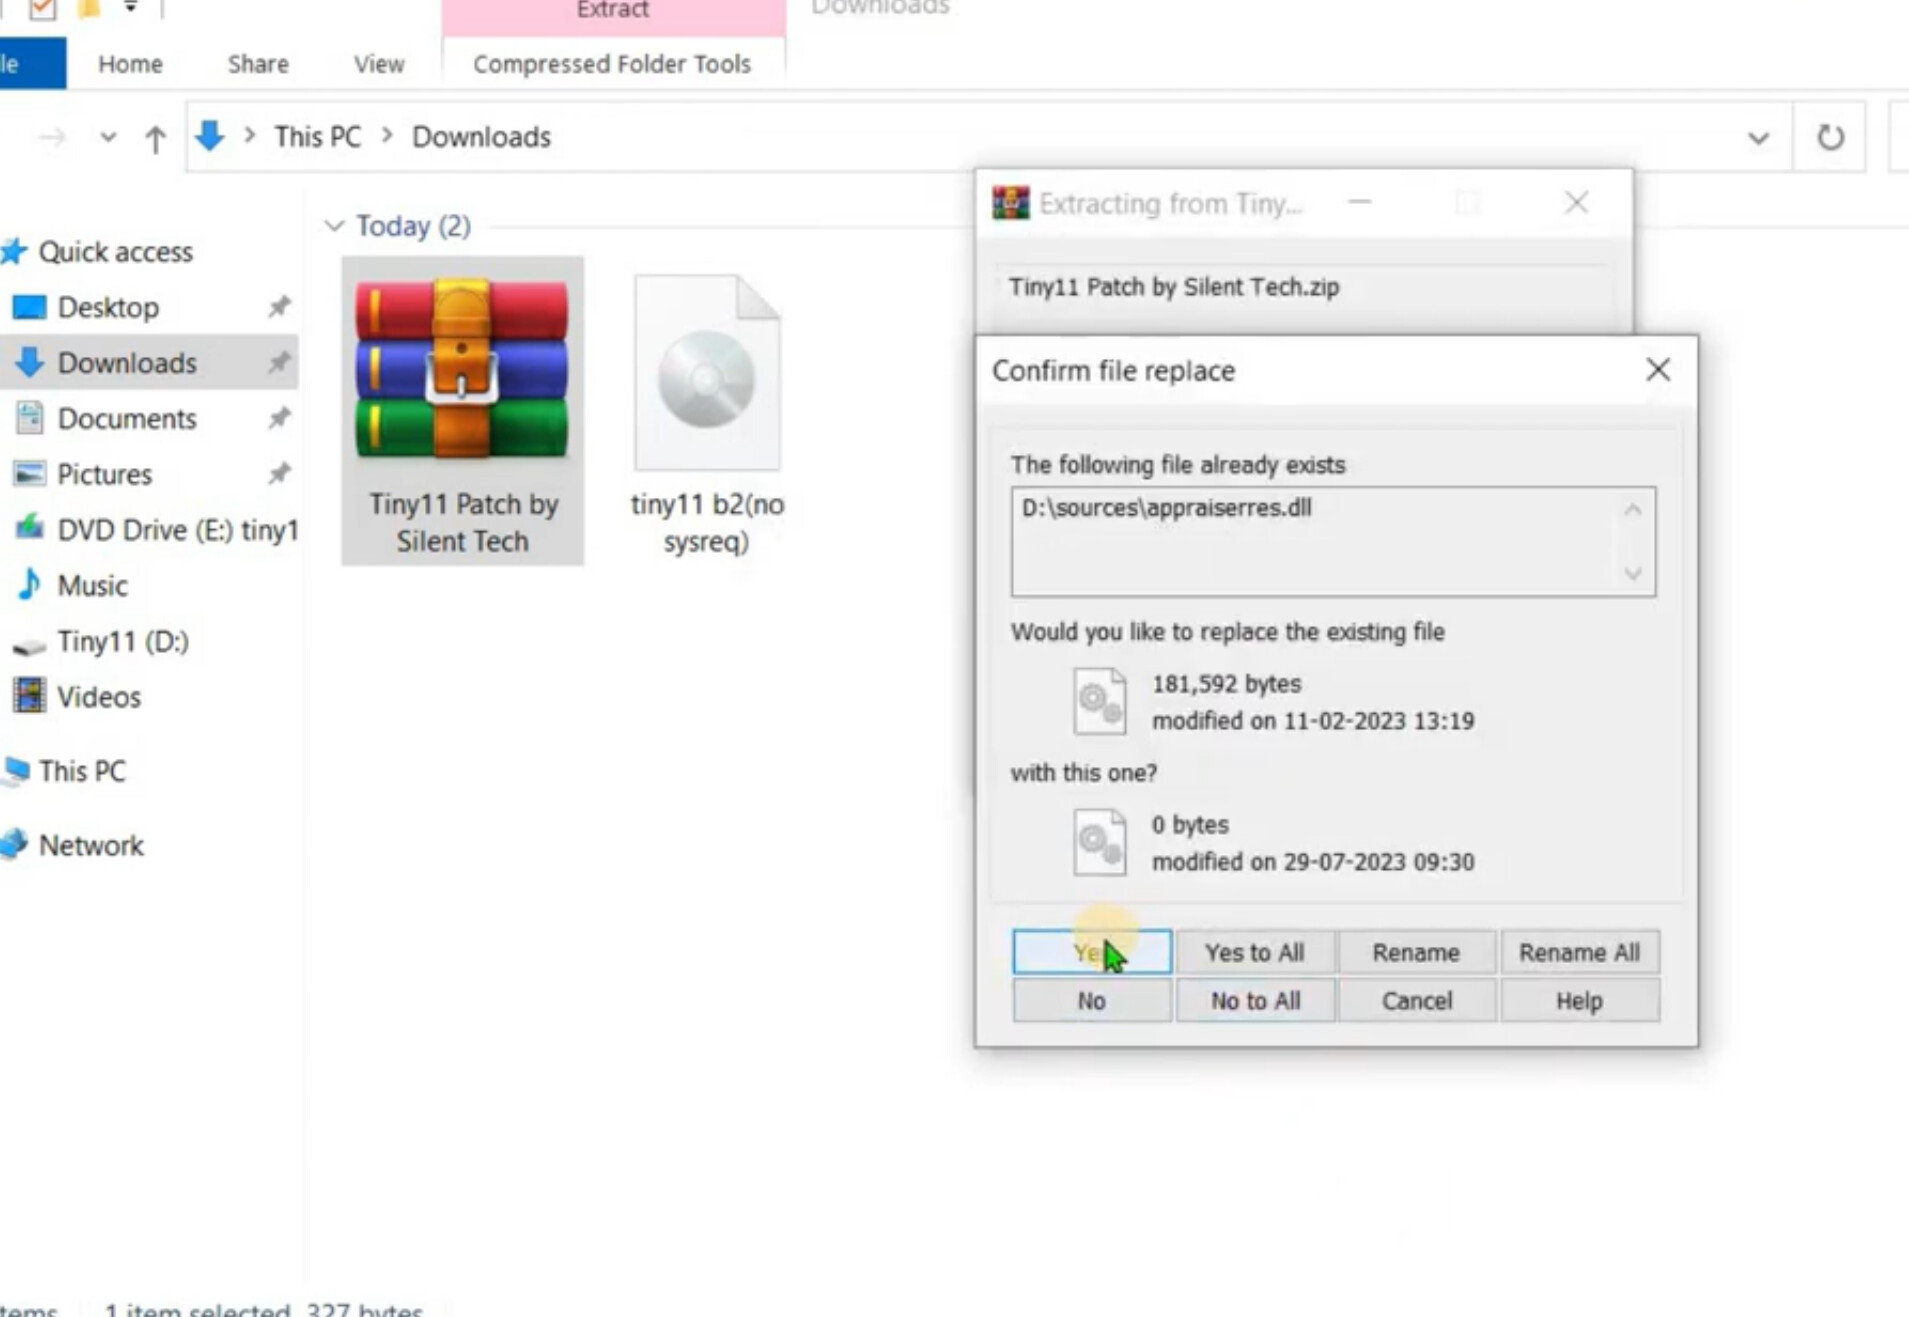This screenshot has height=1317, width=1909.
Task: Click the Rename button
Action: tap(1416, 952)
